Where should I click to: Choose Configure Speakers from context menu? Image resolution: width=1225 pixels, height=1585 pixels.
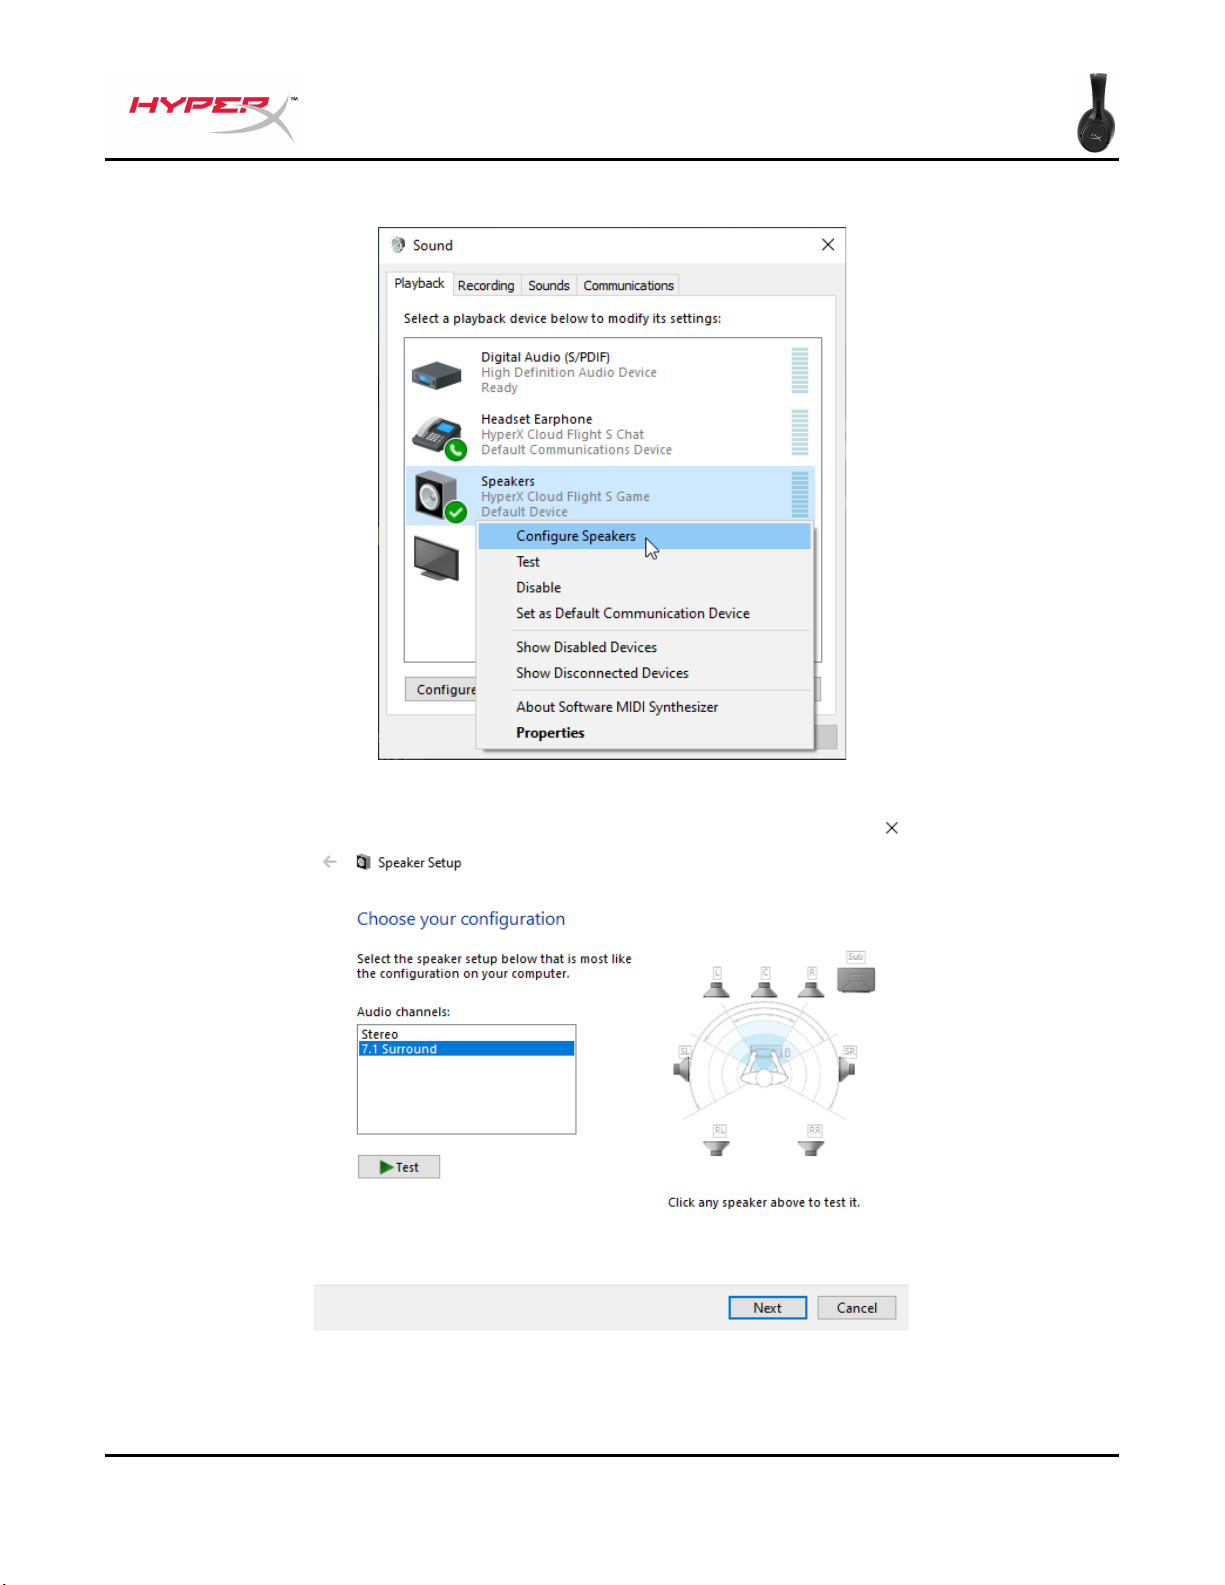pyautogui.click(x=576, y=536)
